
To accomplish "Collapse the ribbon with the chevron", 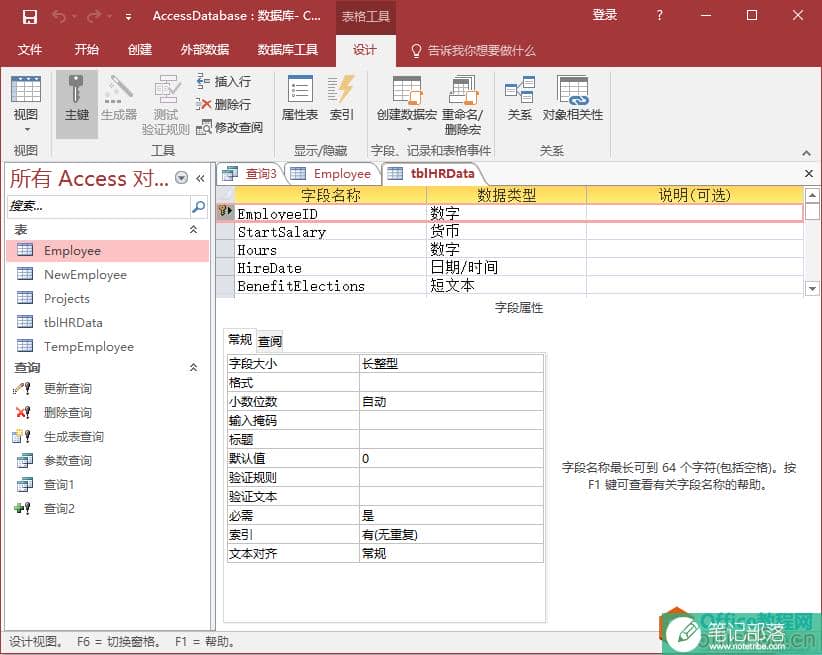I will (806, 153).
